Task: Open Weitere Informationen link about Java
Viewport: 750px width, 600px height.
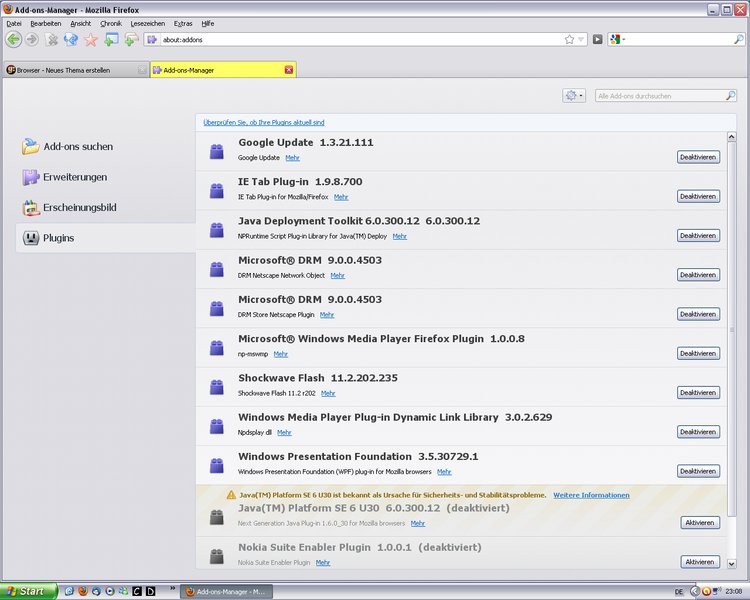Action: 591,495
